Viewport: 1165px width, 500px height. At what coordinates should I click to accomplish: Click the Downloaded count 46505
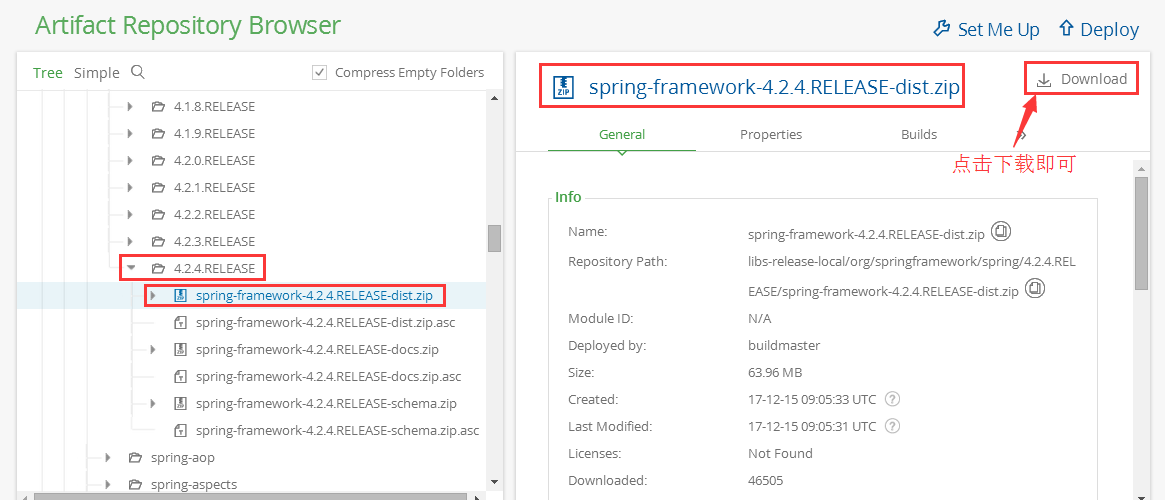click(765, 480)
